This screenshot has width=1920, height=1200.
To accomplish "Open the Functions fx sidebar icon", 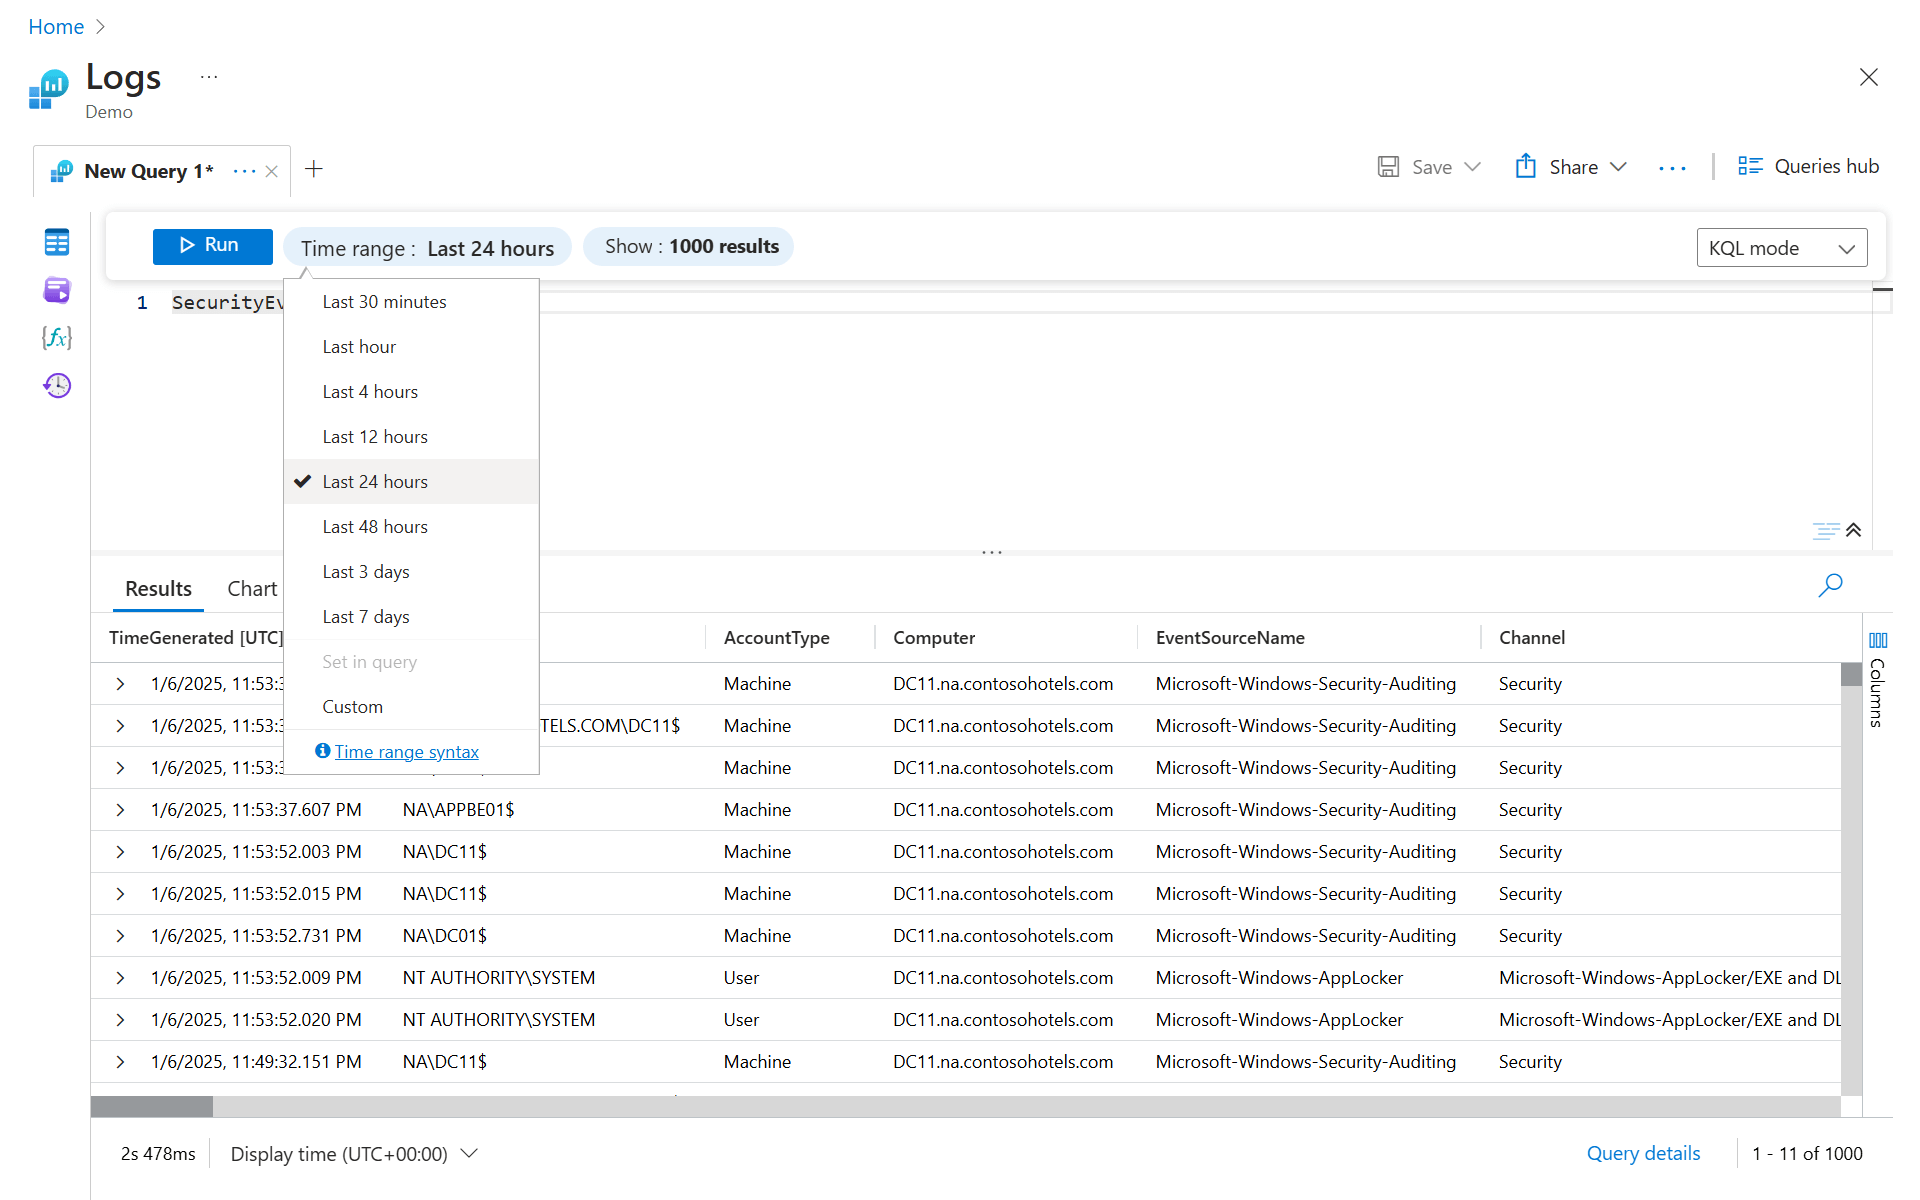I will click(x=57, y=338).
